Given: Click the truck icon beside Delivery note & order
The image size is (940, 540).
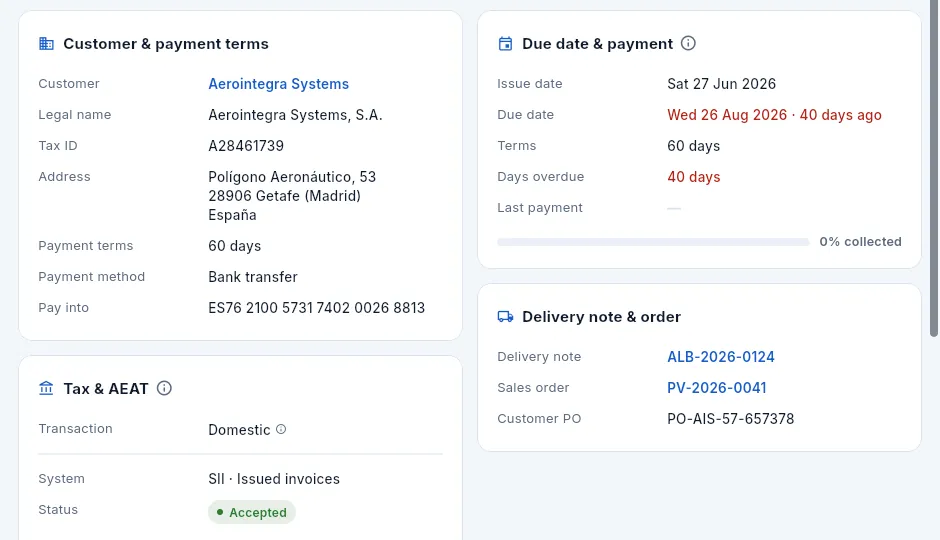Looking at the screenshot, I should pos(505,316).
